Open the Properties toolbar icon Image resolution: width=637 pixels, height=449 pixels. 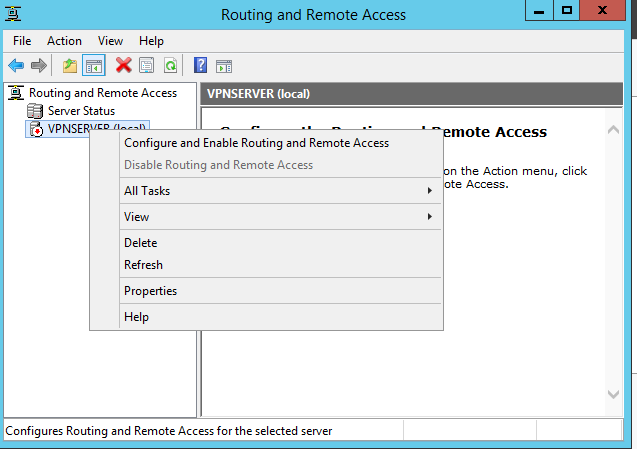[x=147, y=65]
